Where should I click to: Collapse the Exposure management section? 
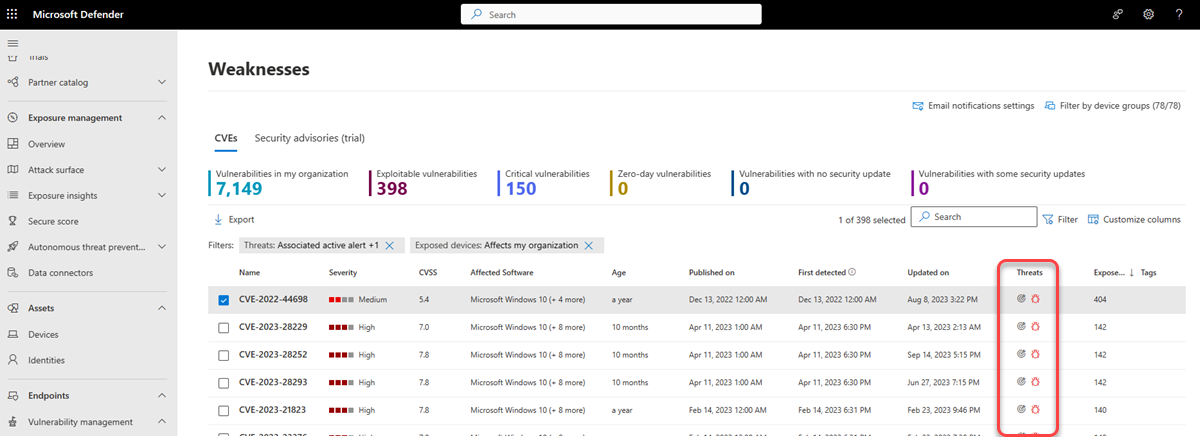(x=162, y=118)
